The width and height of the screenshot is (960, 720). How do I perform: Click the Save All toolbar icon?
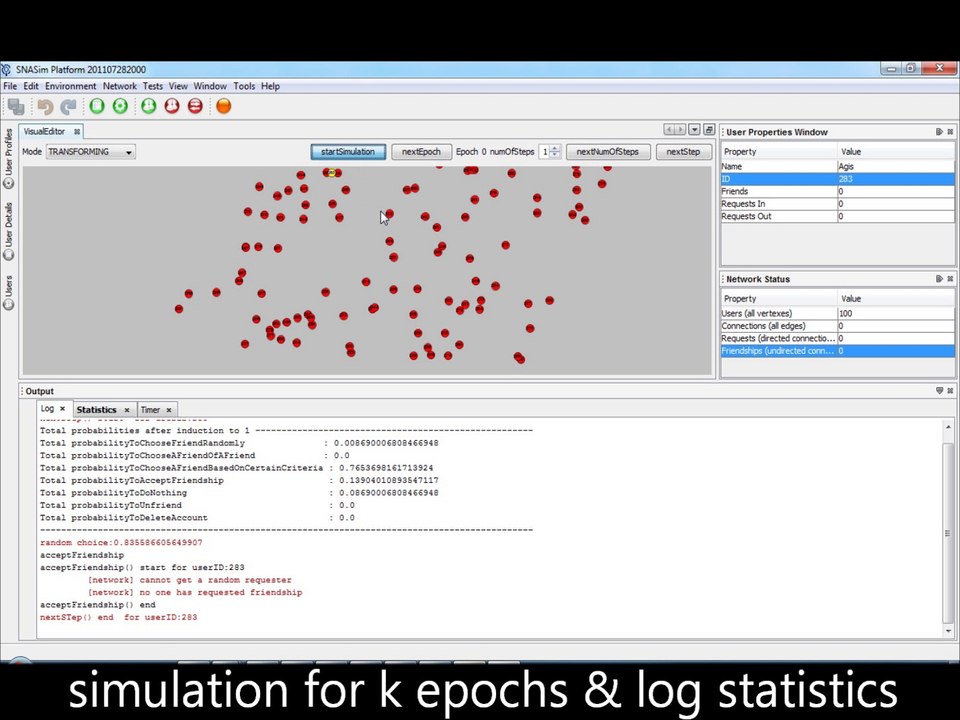pos(16,107)
